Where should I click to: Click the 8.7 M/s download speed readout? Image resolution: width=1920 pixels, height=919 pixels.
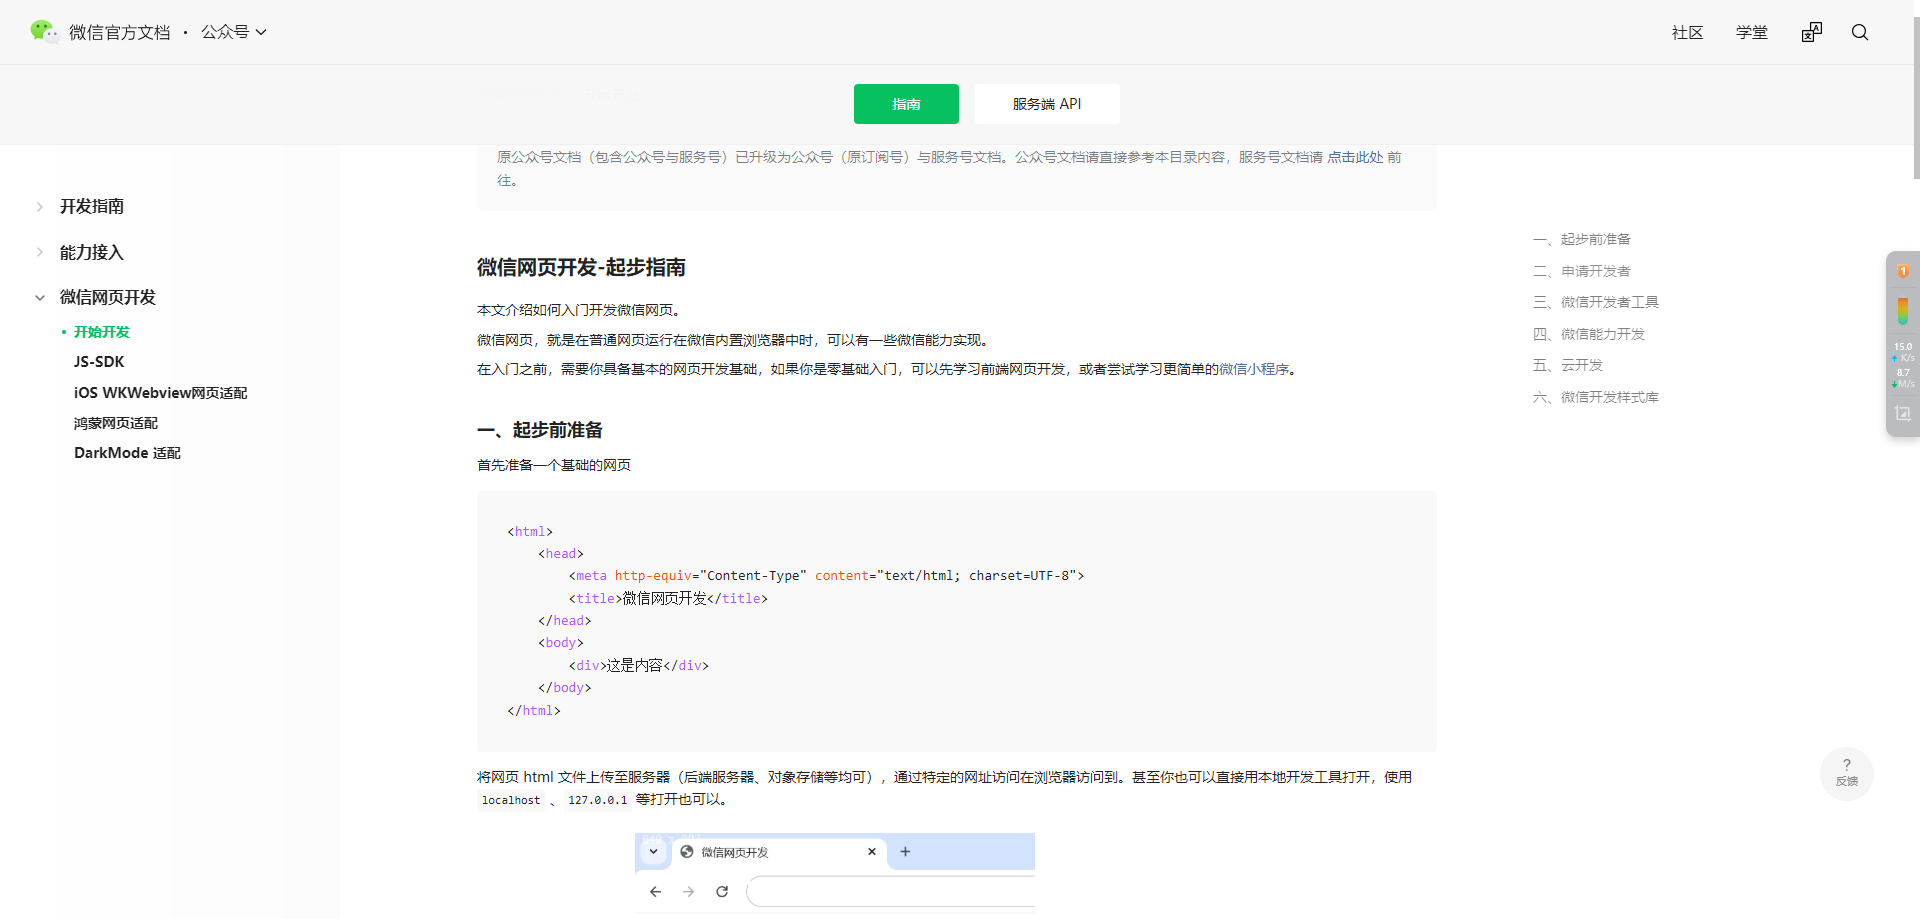click(x=1903, y=378)
